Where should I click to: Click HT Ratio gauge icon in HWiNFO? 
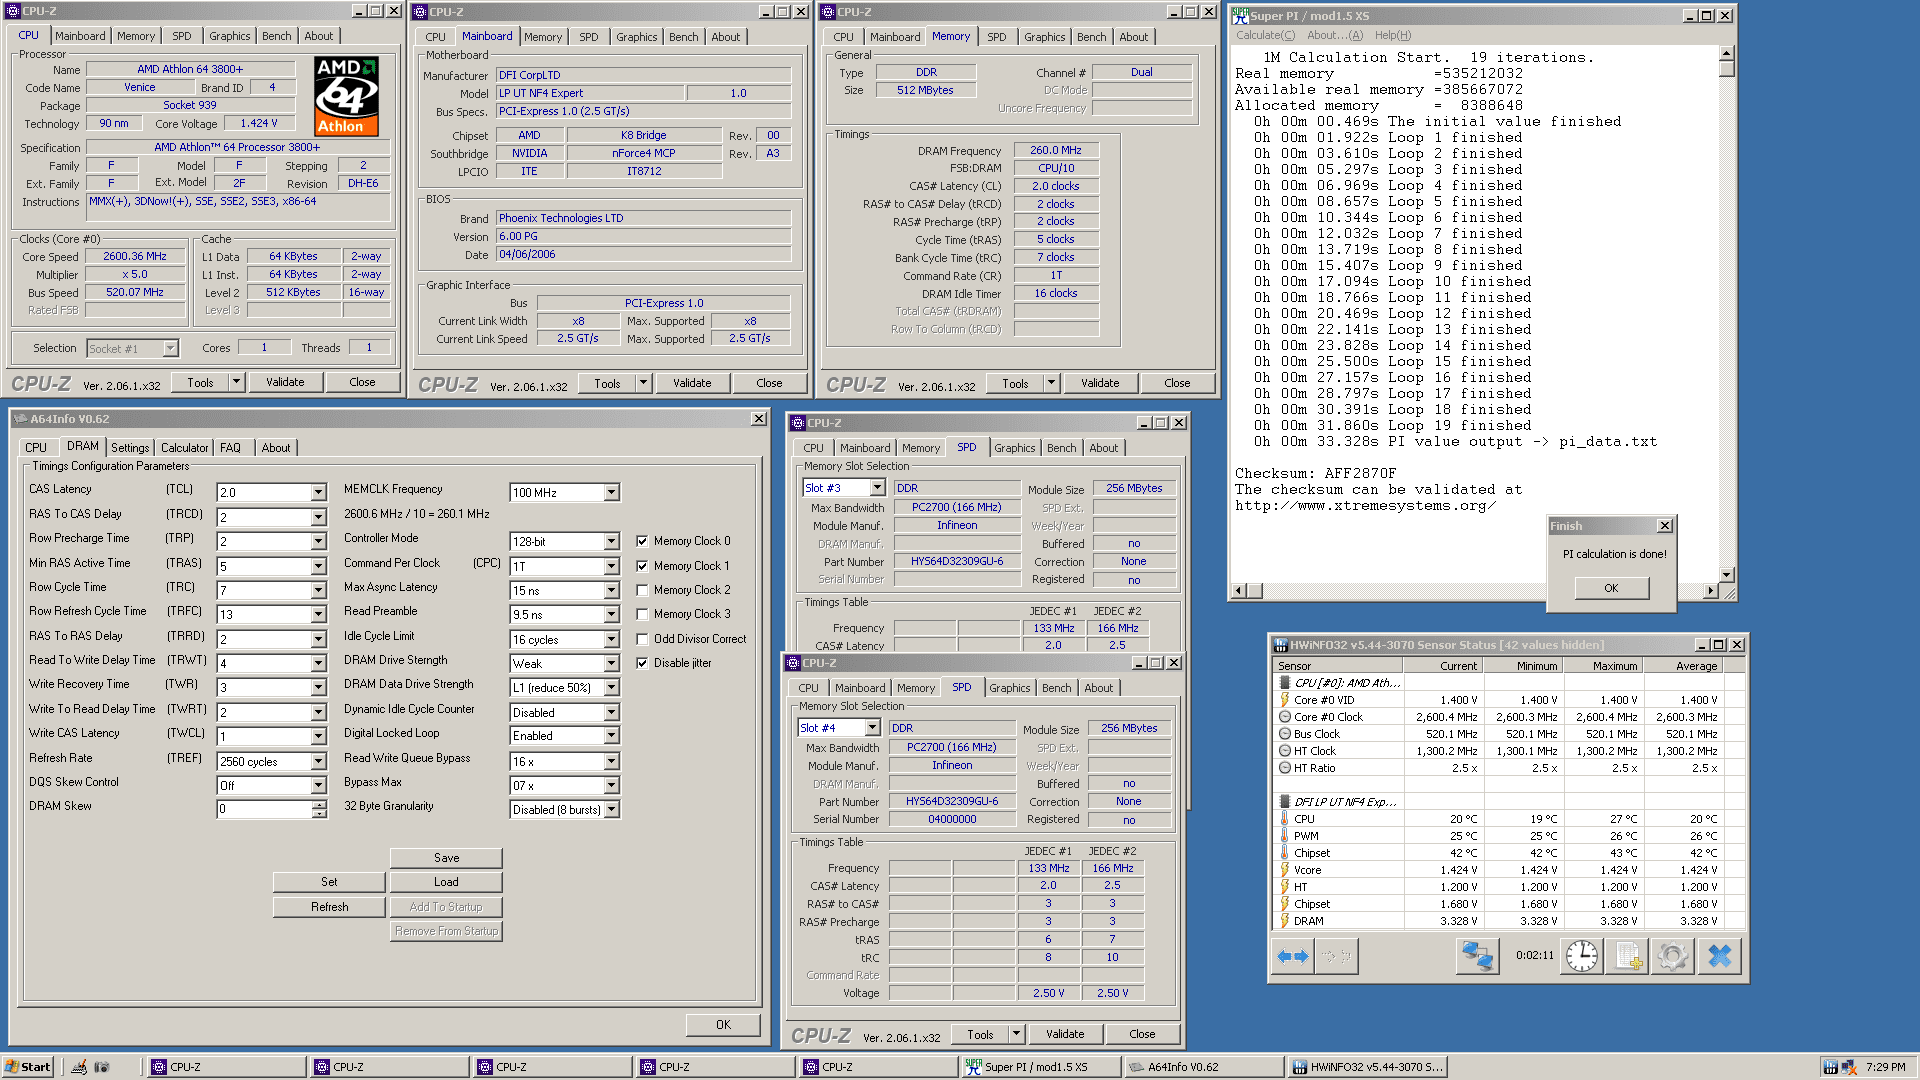coord(1285,768)
